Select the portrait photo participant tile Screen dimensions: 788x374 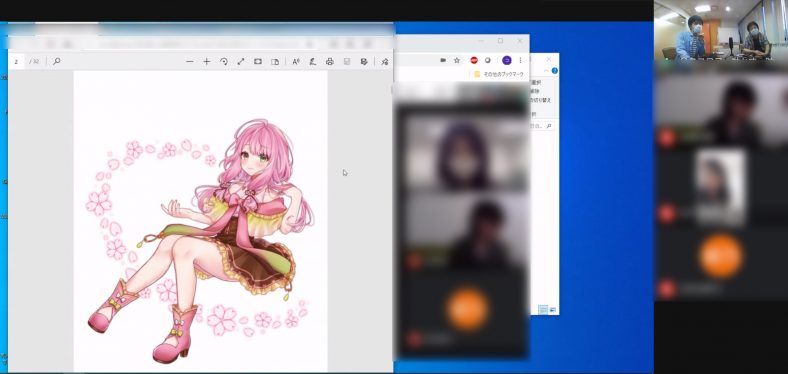721,187
